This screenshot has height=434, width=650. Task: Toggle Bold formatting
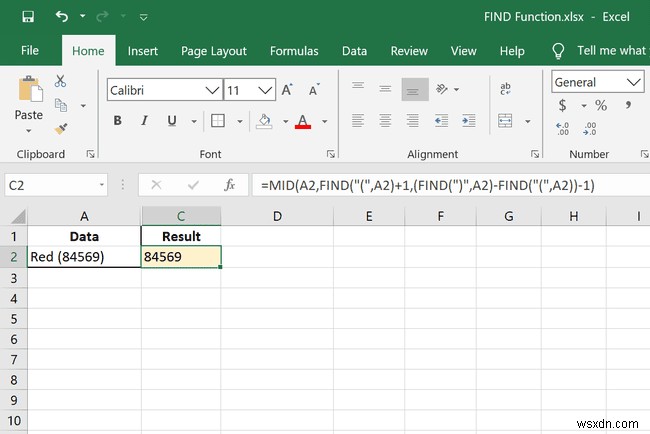[x=117, y=121]
